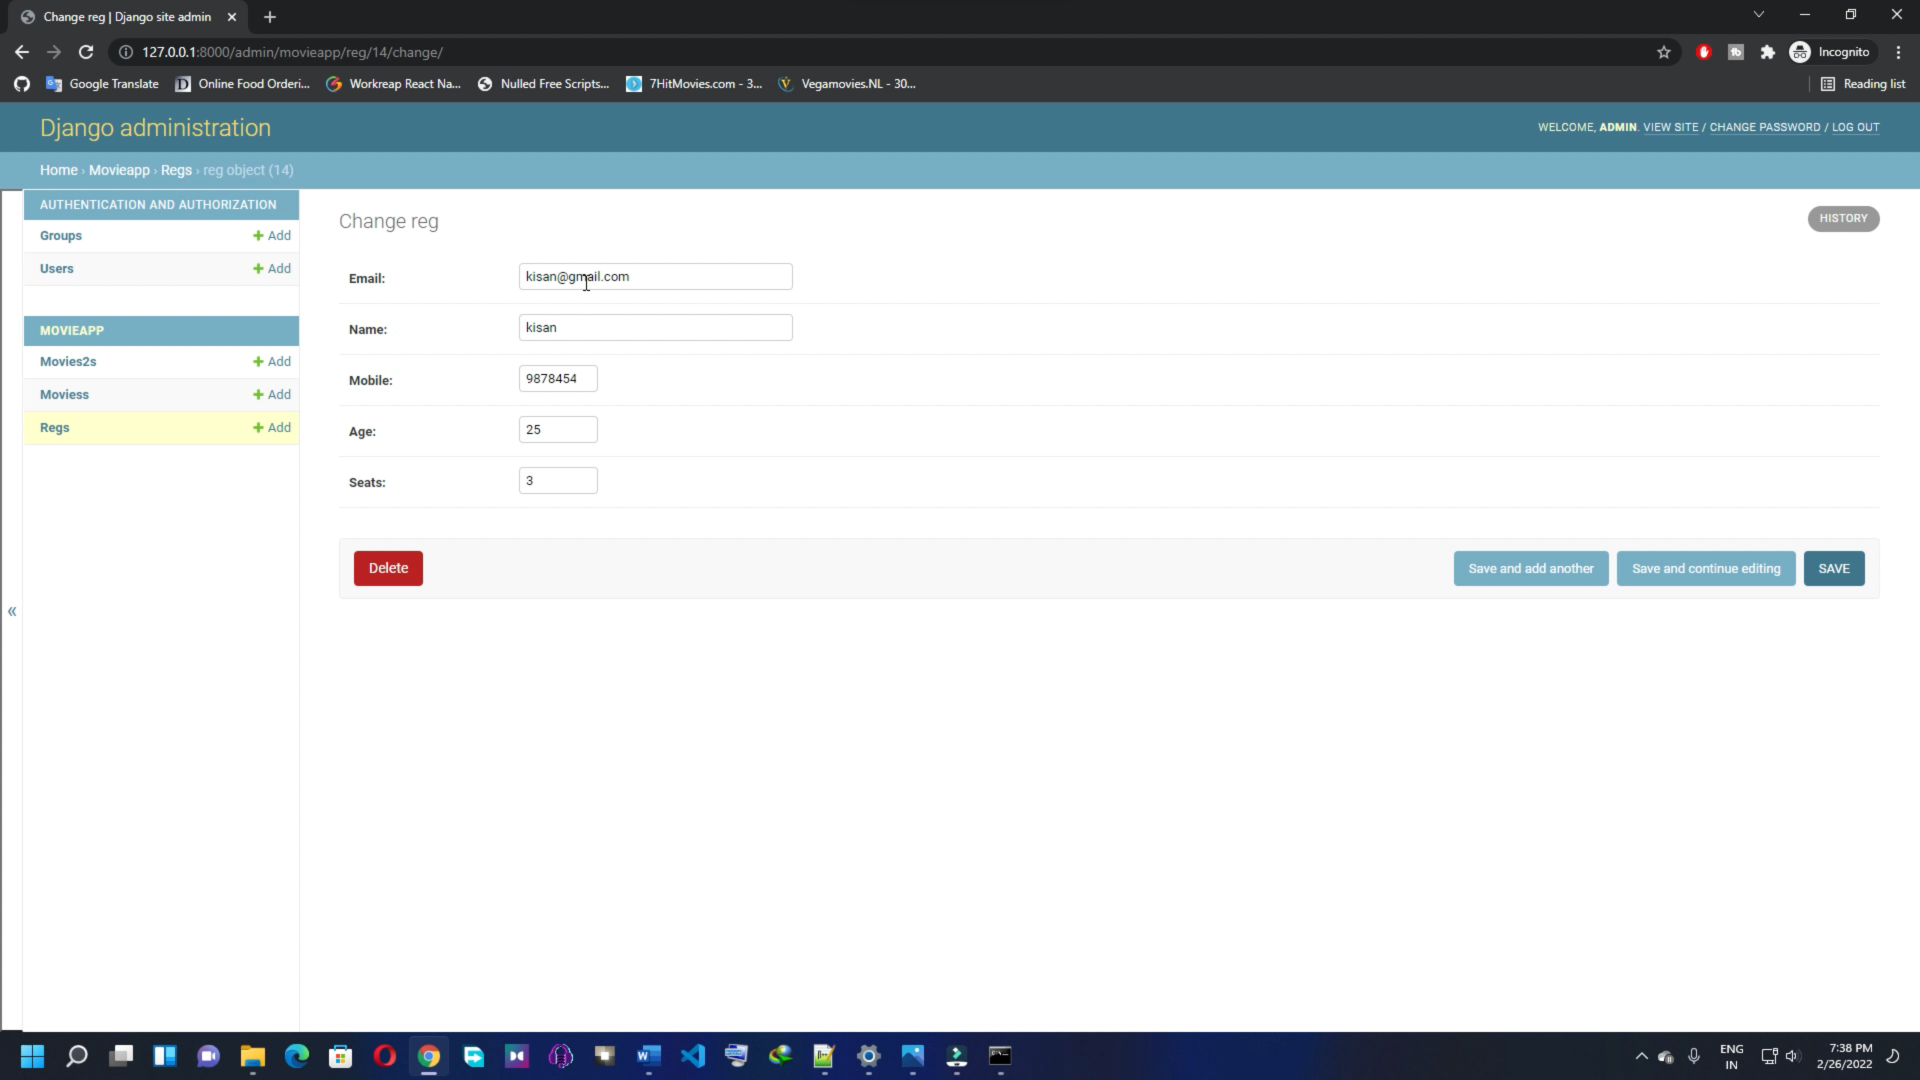Open Windows taskbar search

pyautogui.click(x=77, y=1056)
